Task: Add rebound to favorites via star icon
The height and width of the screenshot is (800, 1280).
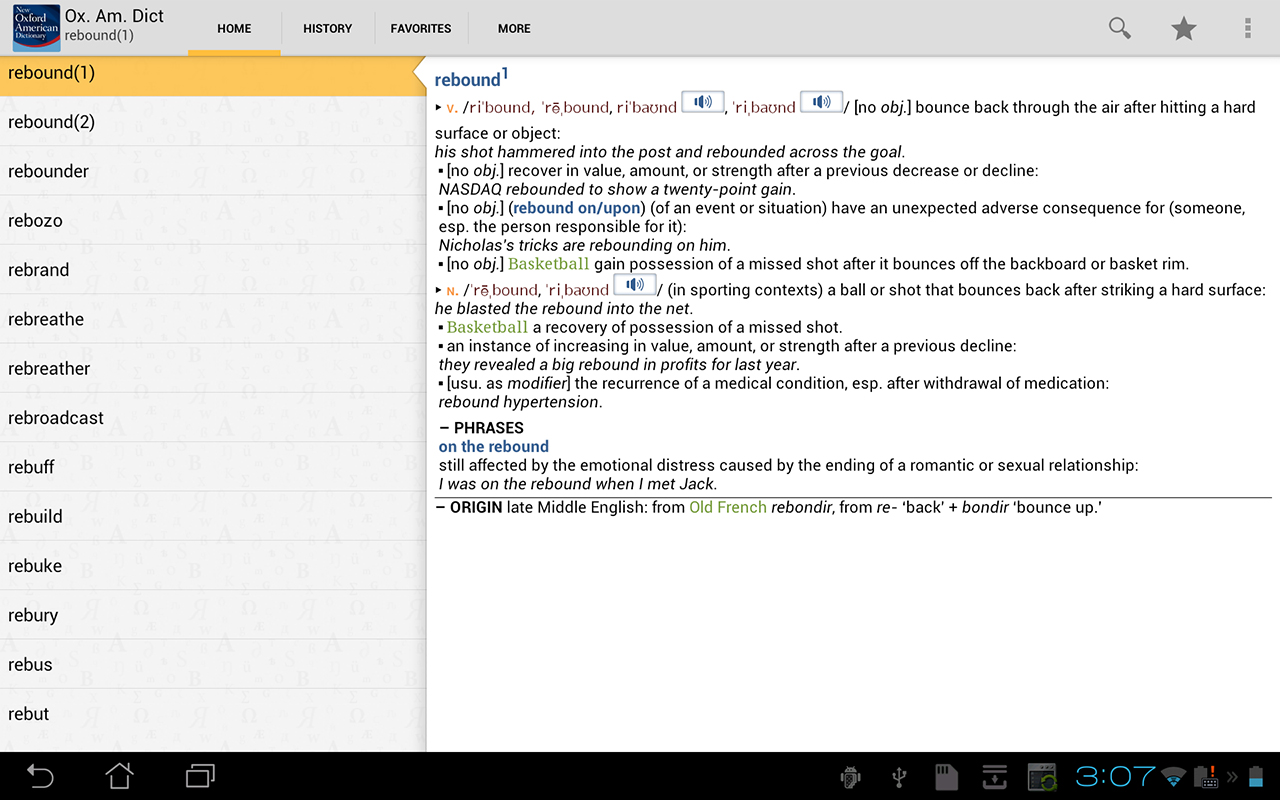Action: tap(1183, 28)
